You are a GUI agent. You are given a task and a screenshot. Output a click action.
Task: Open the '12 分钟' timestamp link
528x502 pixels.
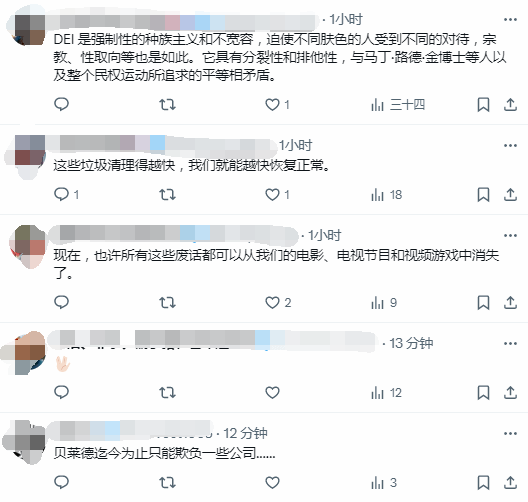(245, 433)
